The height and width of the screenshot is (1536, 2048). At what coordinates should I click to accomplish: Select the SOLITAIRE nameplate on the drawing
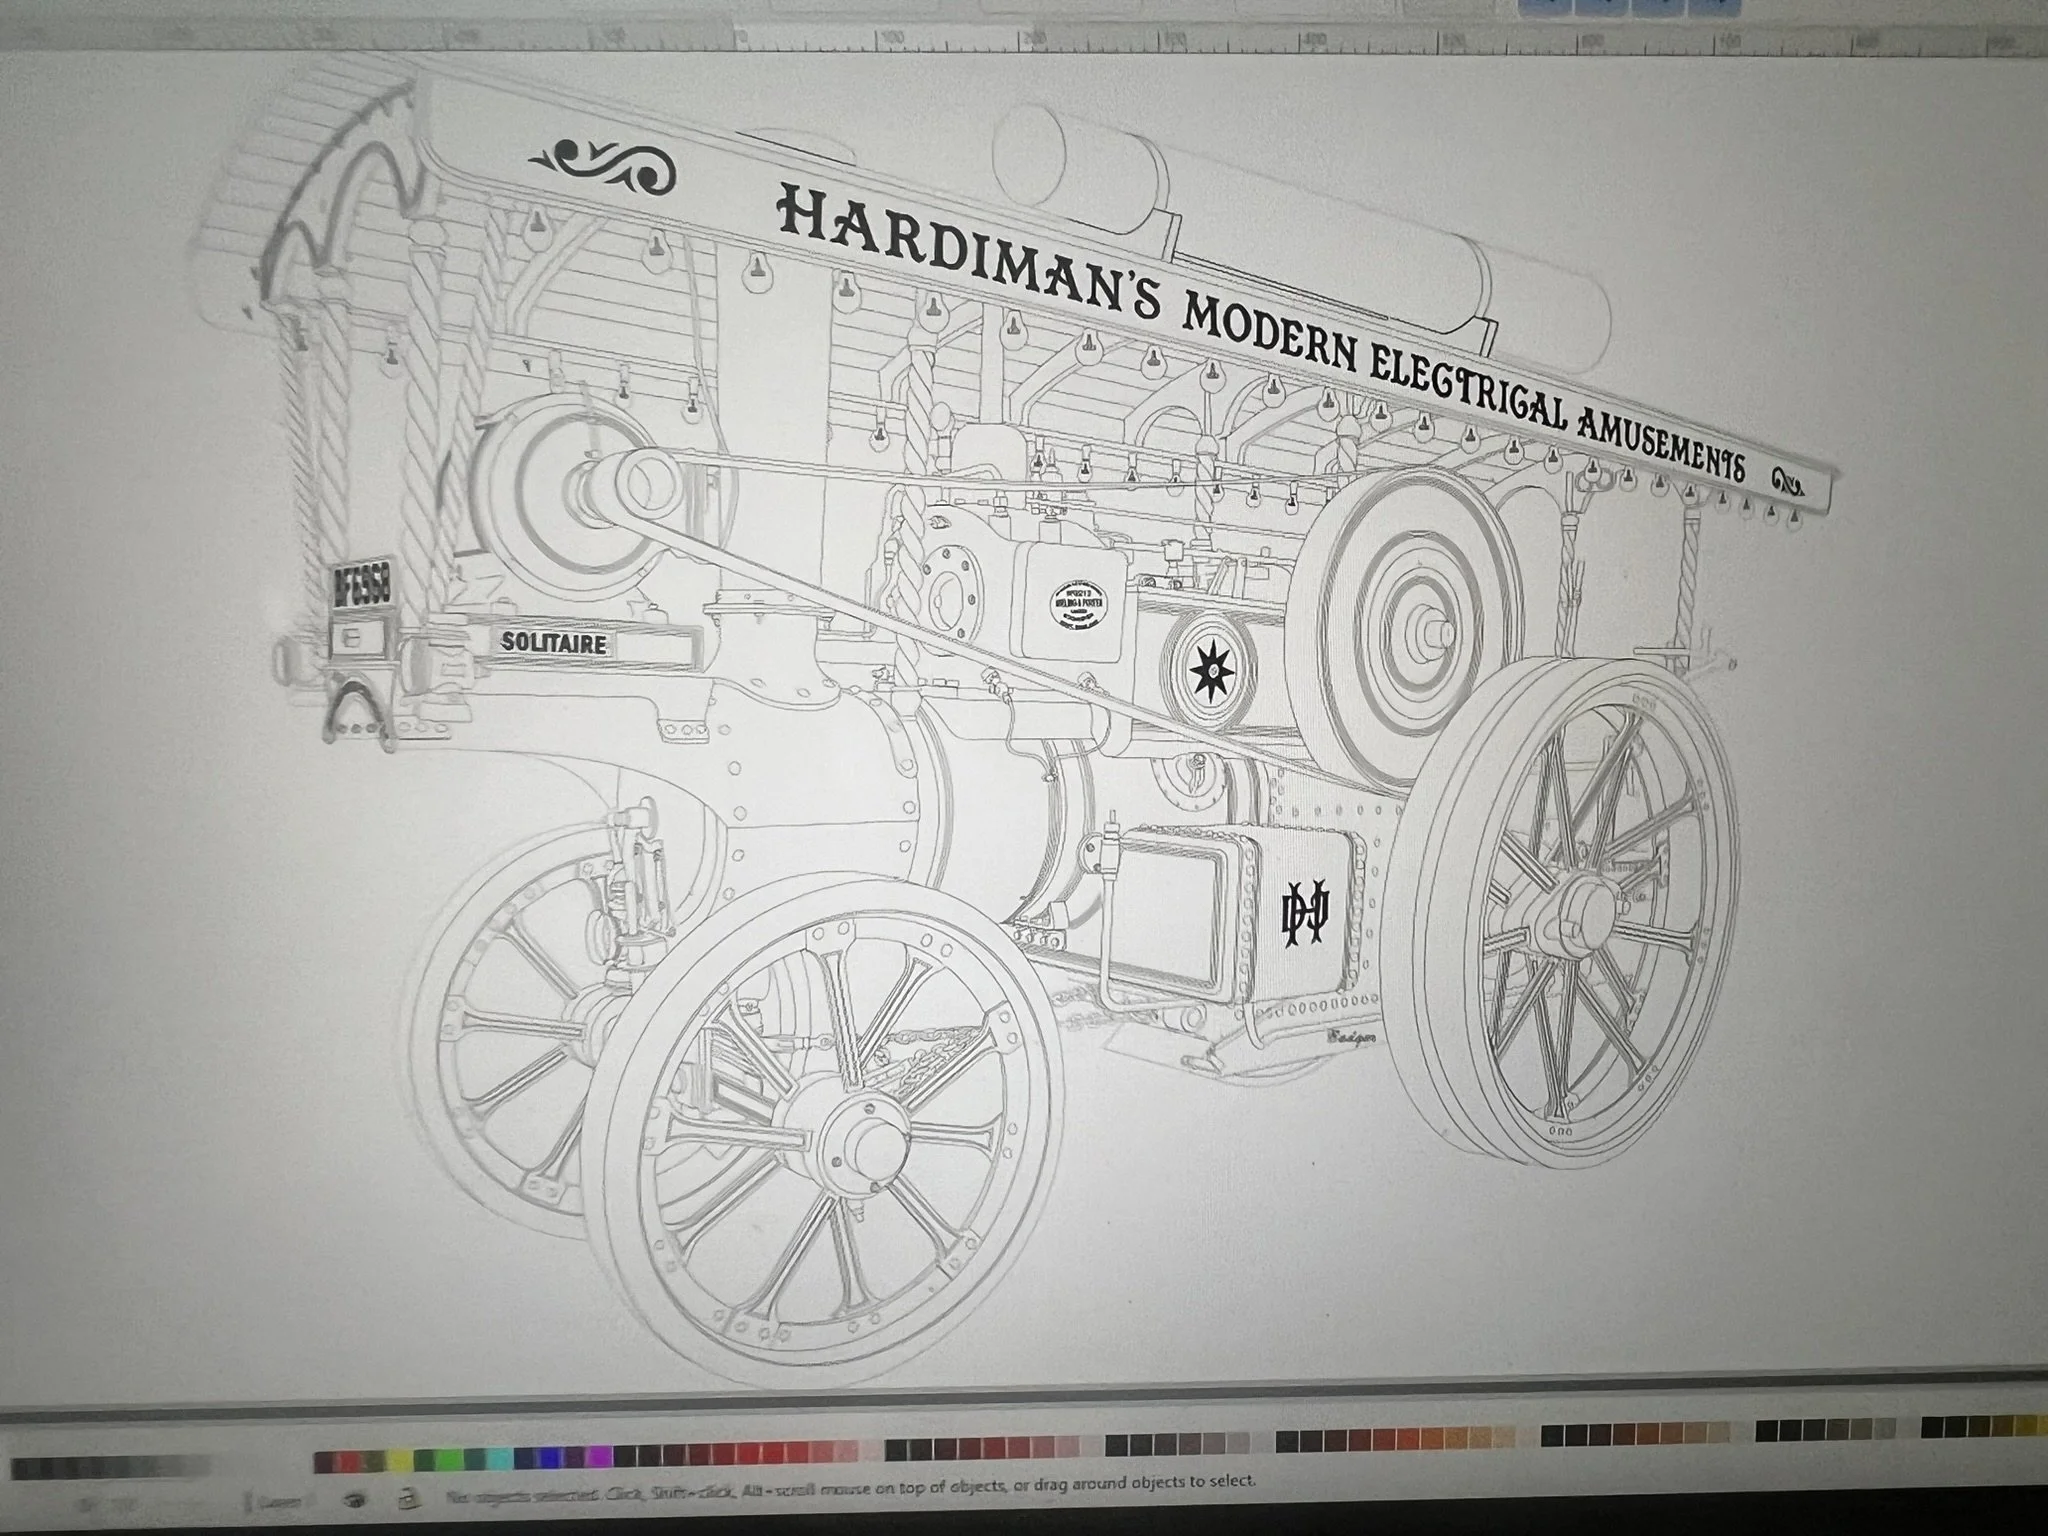(553, 642)
